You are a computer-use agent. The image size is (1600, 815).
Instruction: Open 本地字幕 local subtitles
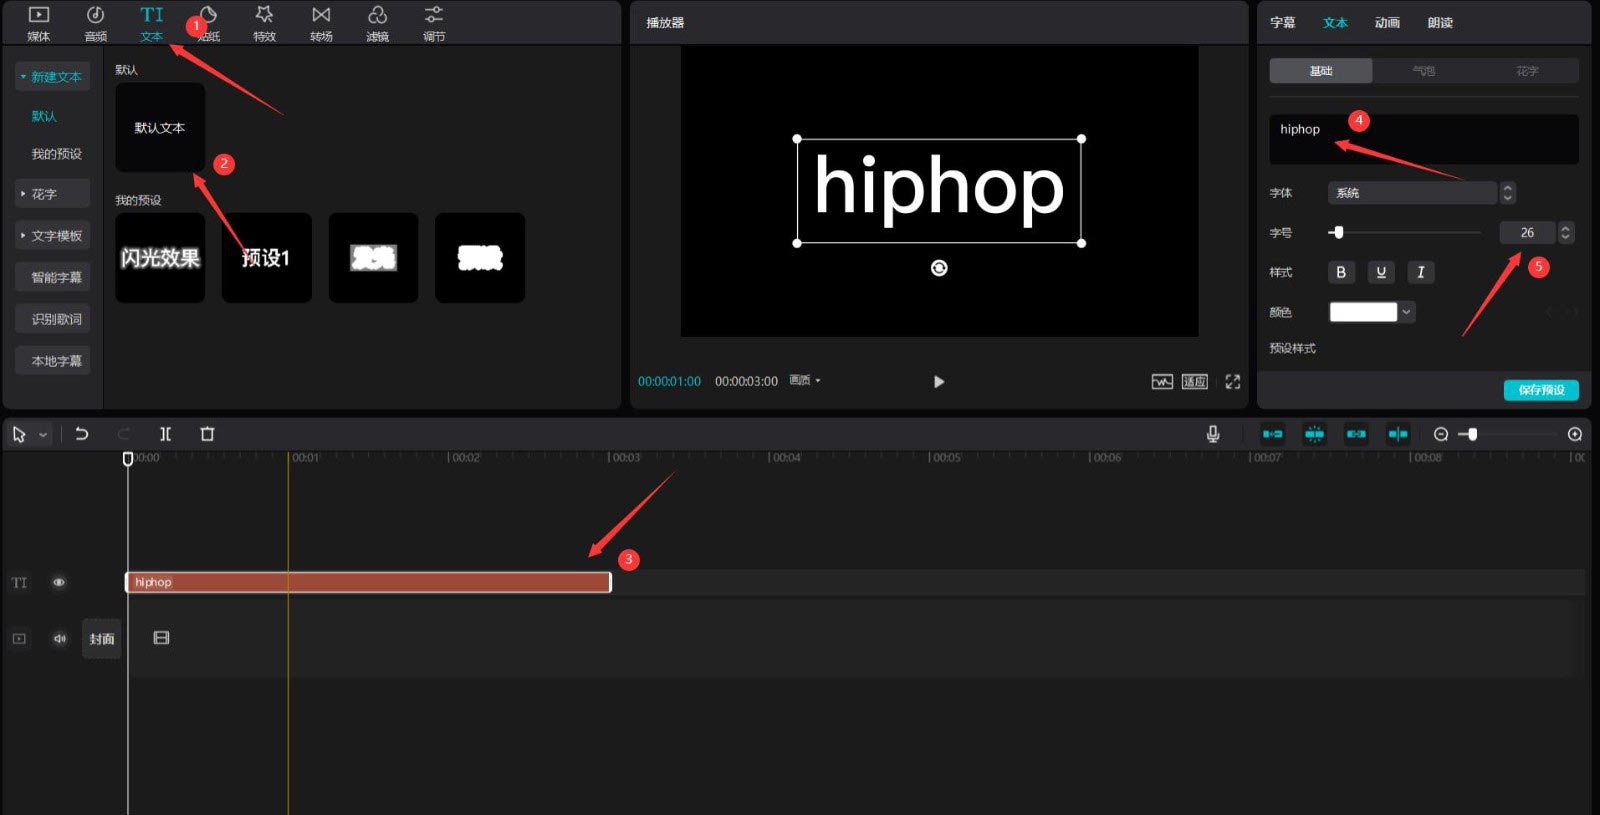[52, 361]
